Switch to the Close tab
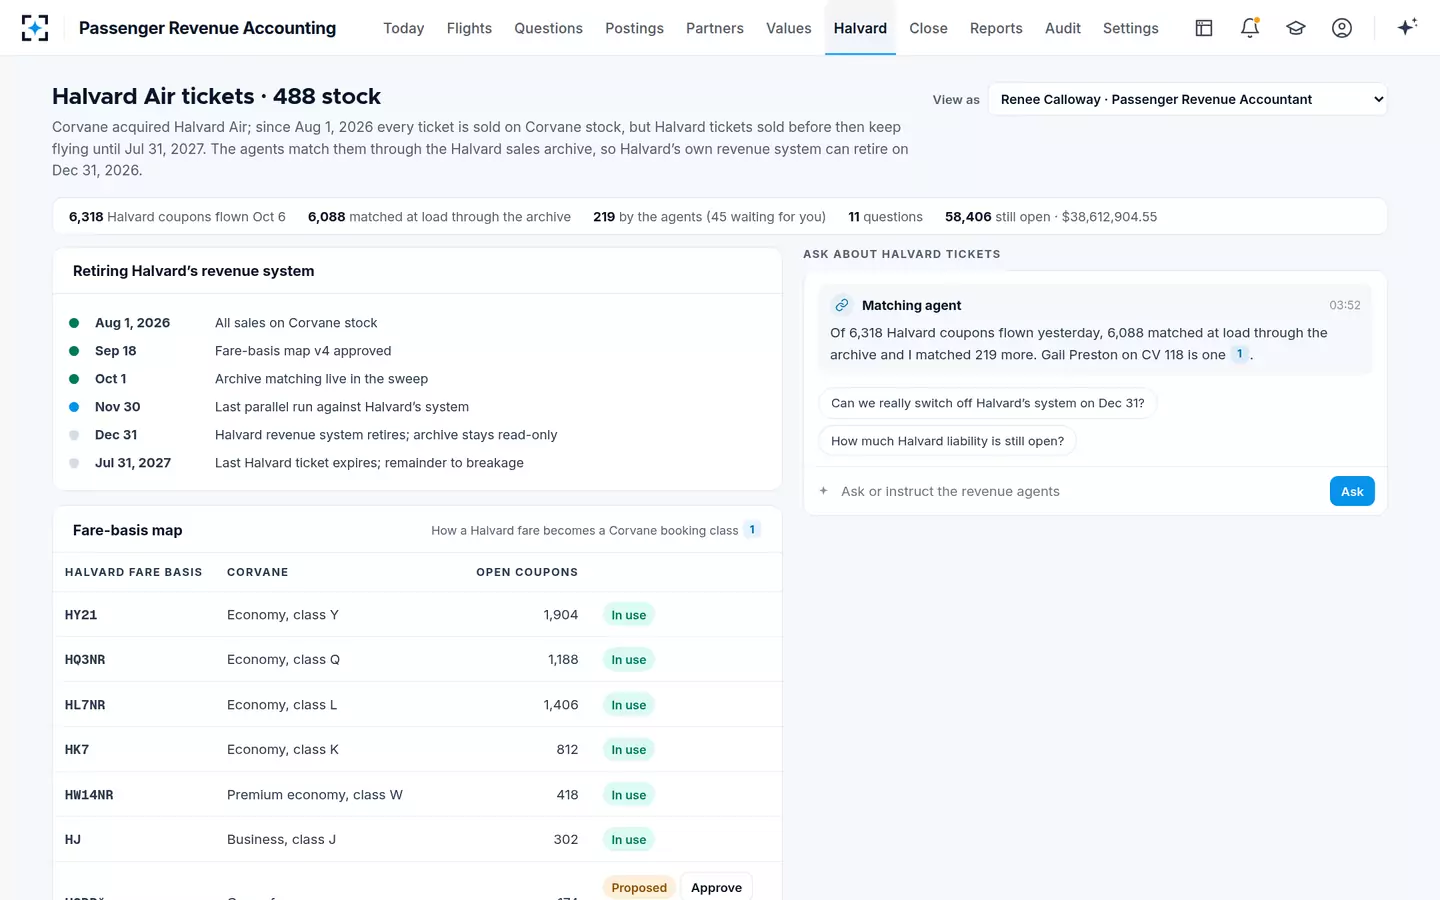This screenshot has width=1440, height=900. click(x=928, y=28)
